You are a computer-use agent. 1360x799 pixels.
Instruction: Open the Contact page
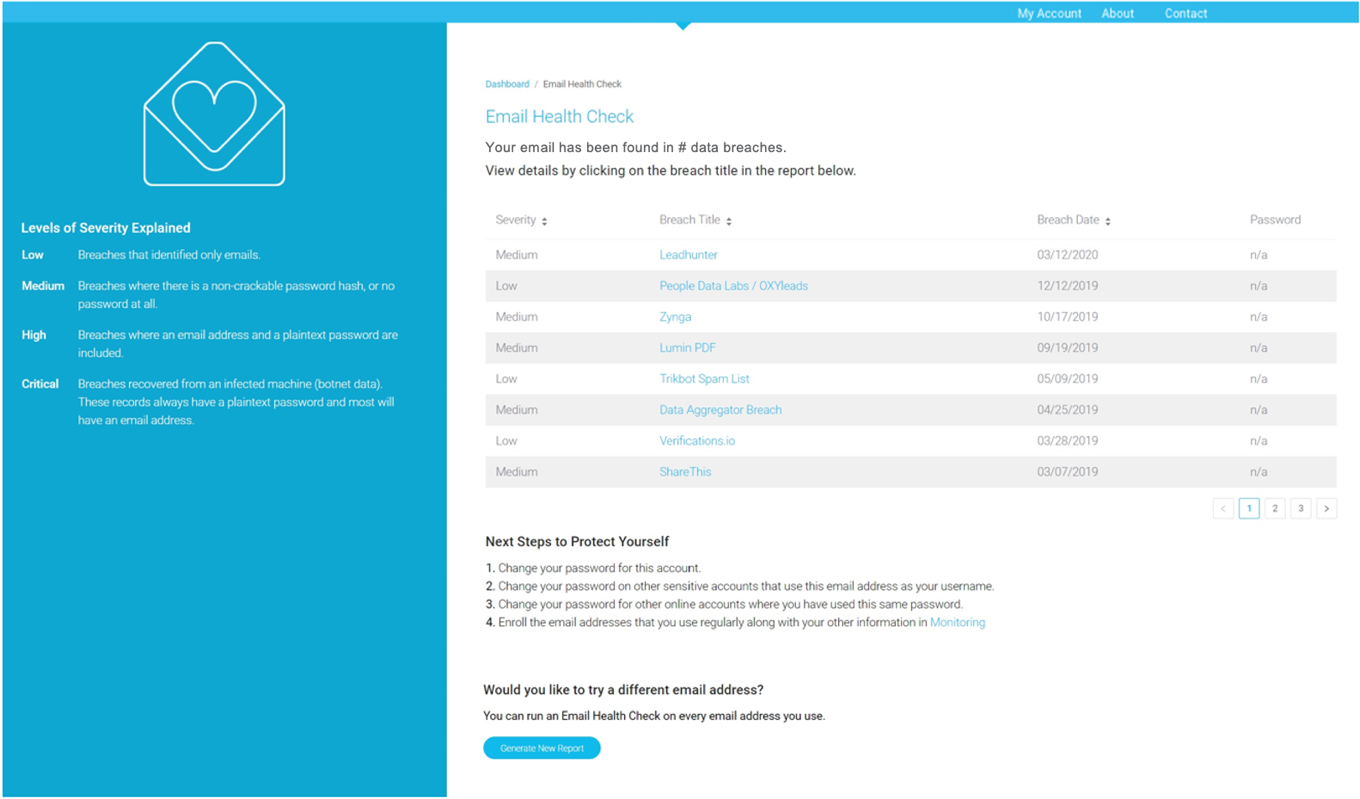click(x=1186, y=13)
